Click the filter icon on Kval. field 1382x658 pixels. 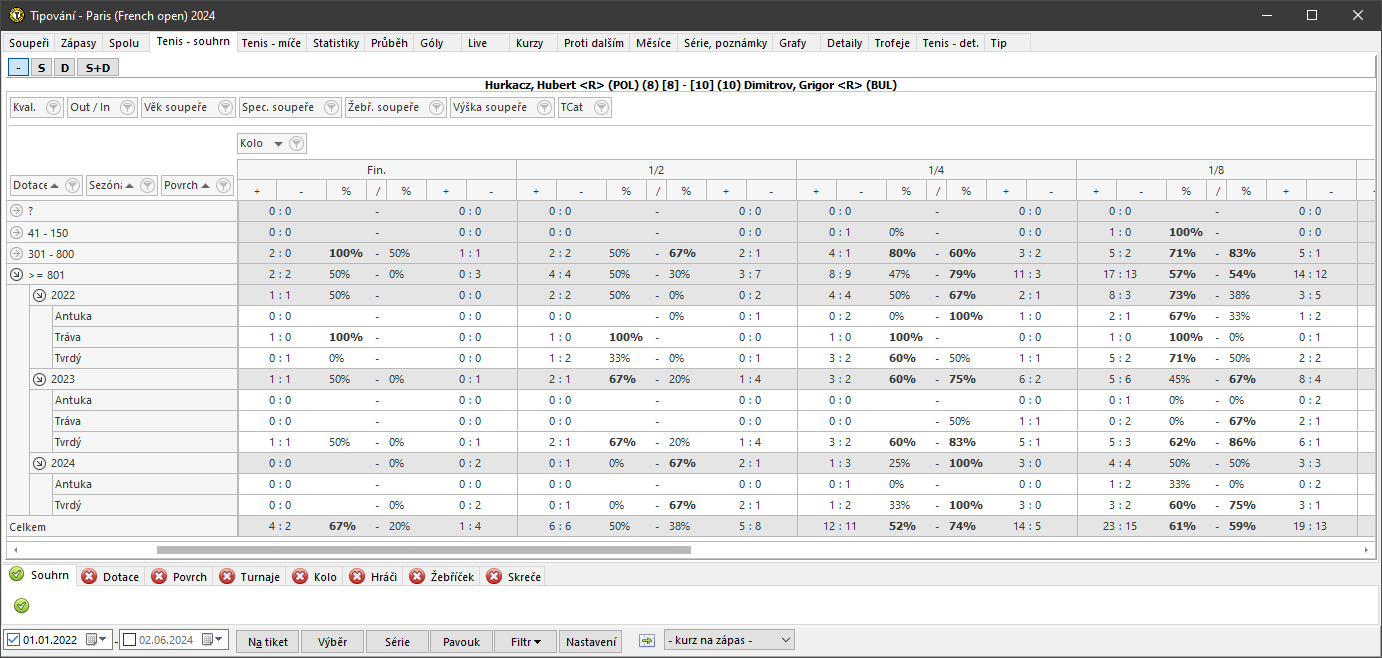[x=53, y=108]
